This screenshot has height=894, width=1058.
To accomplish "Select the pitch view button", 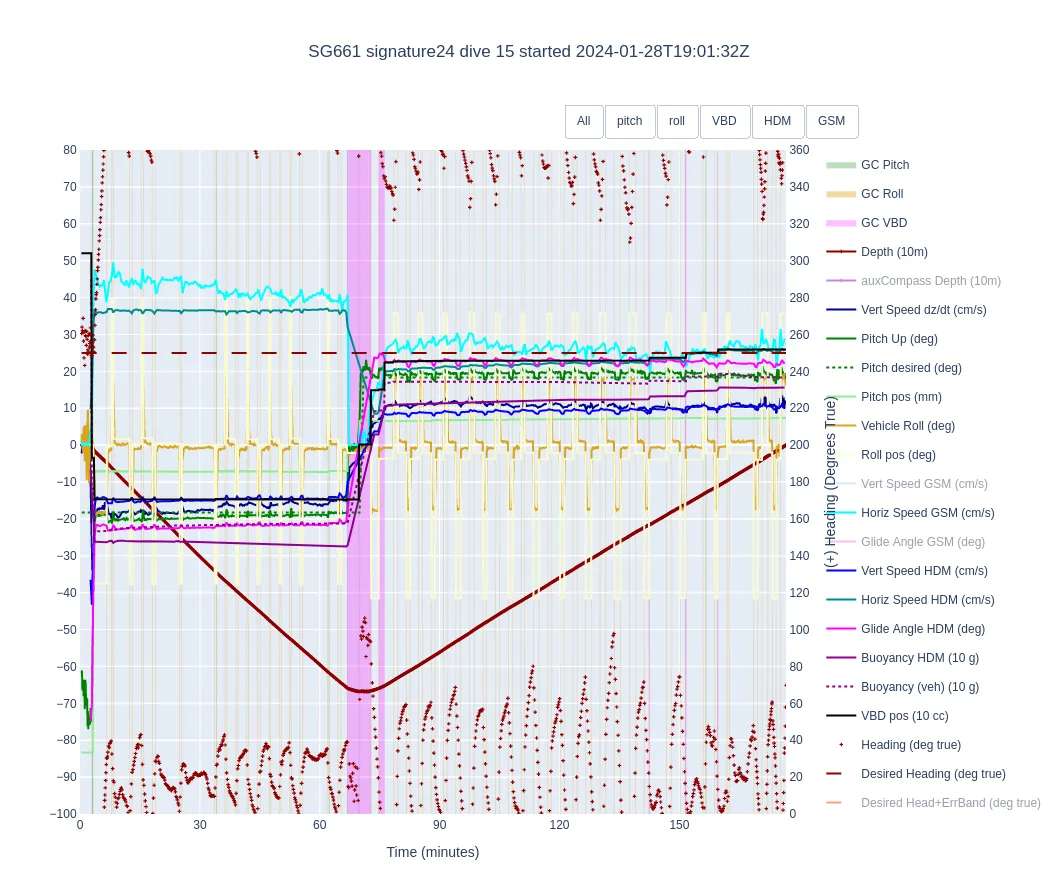I will [630, 121].
